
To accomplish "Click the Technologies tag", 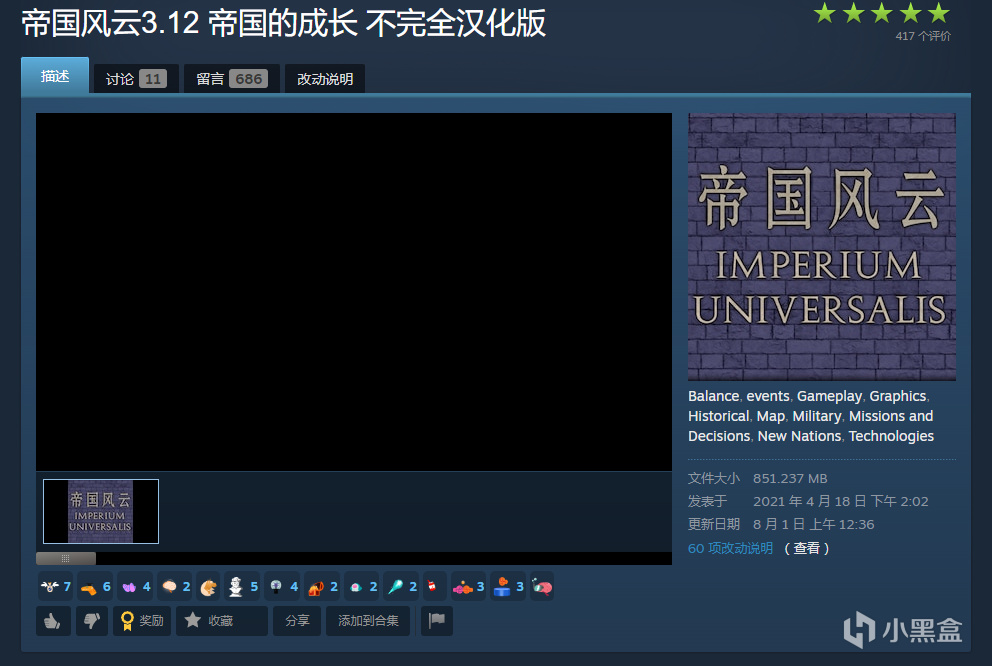I will point(891,436).
